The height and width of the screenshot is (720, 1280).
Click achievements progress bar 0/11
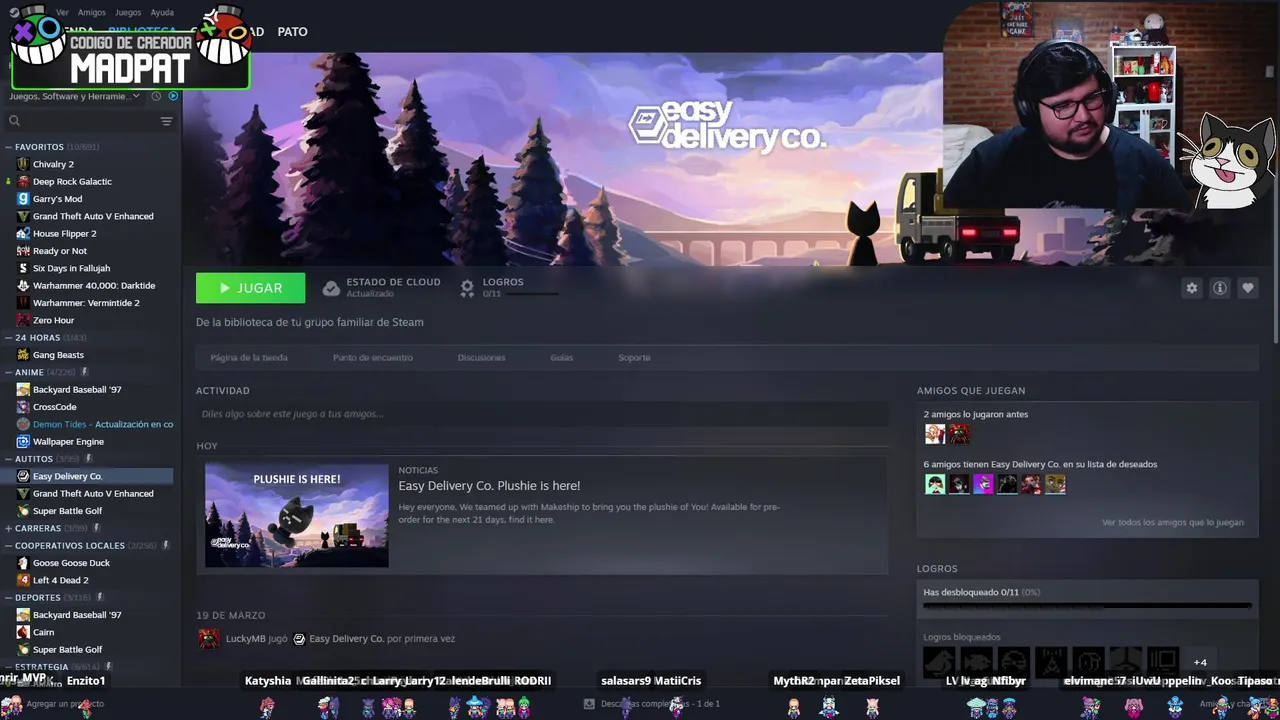(x=1087, y=605)
